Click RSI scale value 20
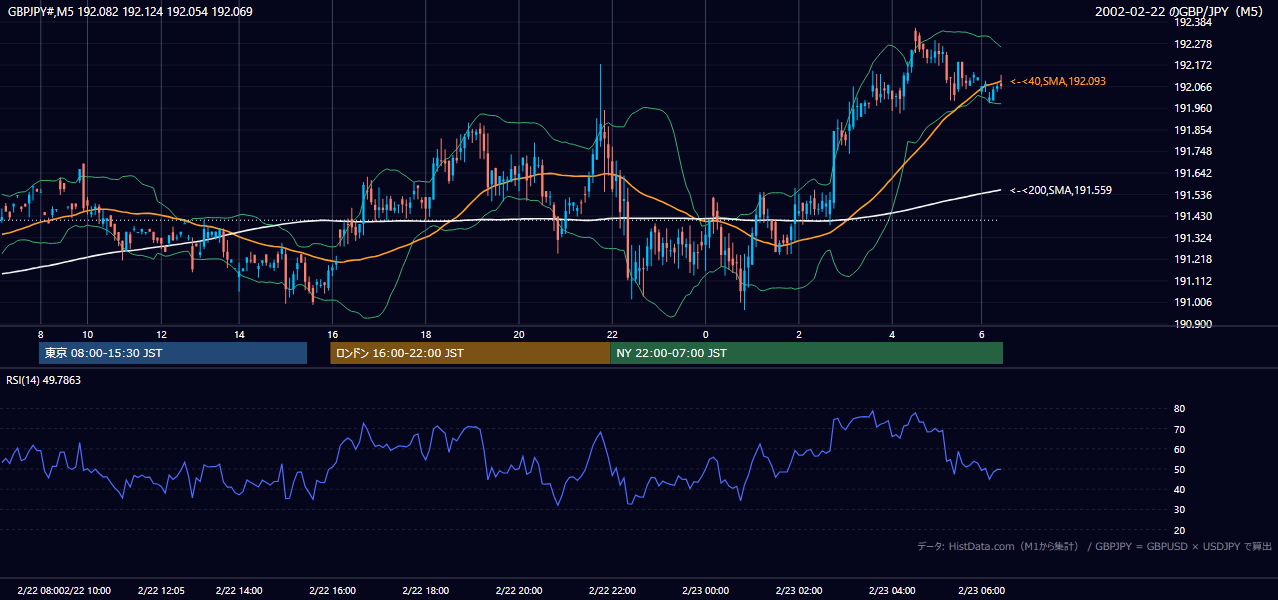Screen dimensions: 1278x600 tap(1180, 530)
